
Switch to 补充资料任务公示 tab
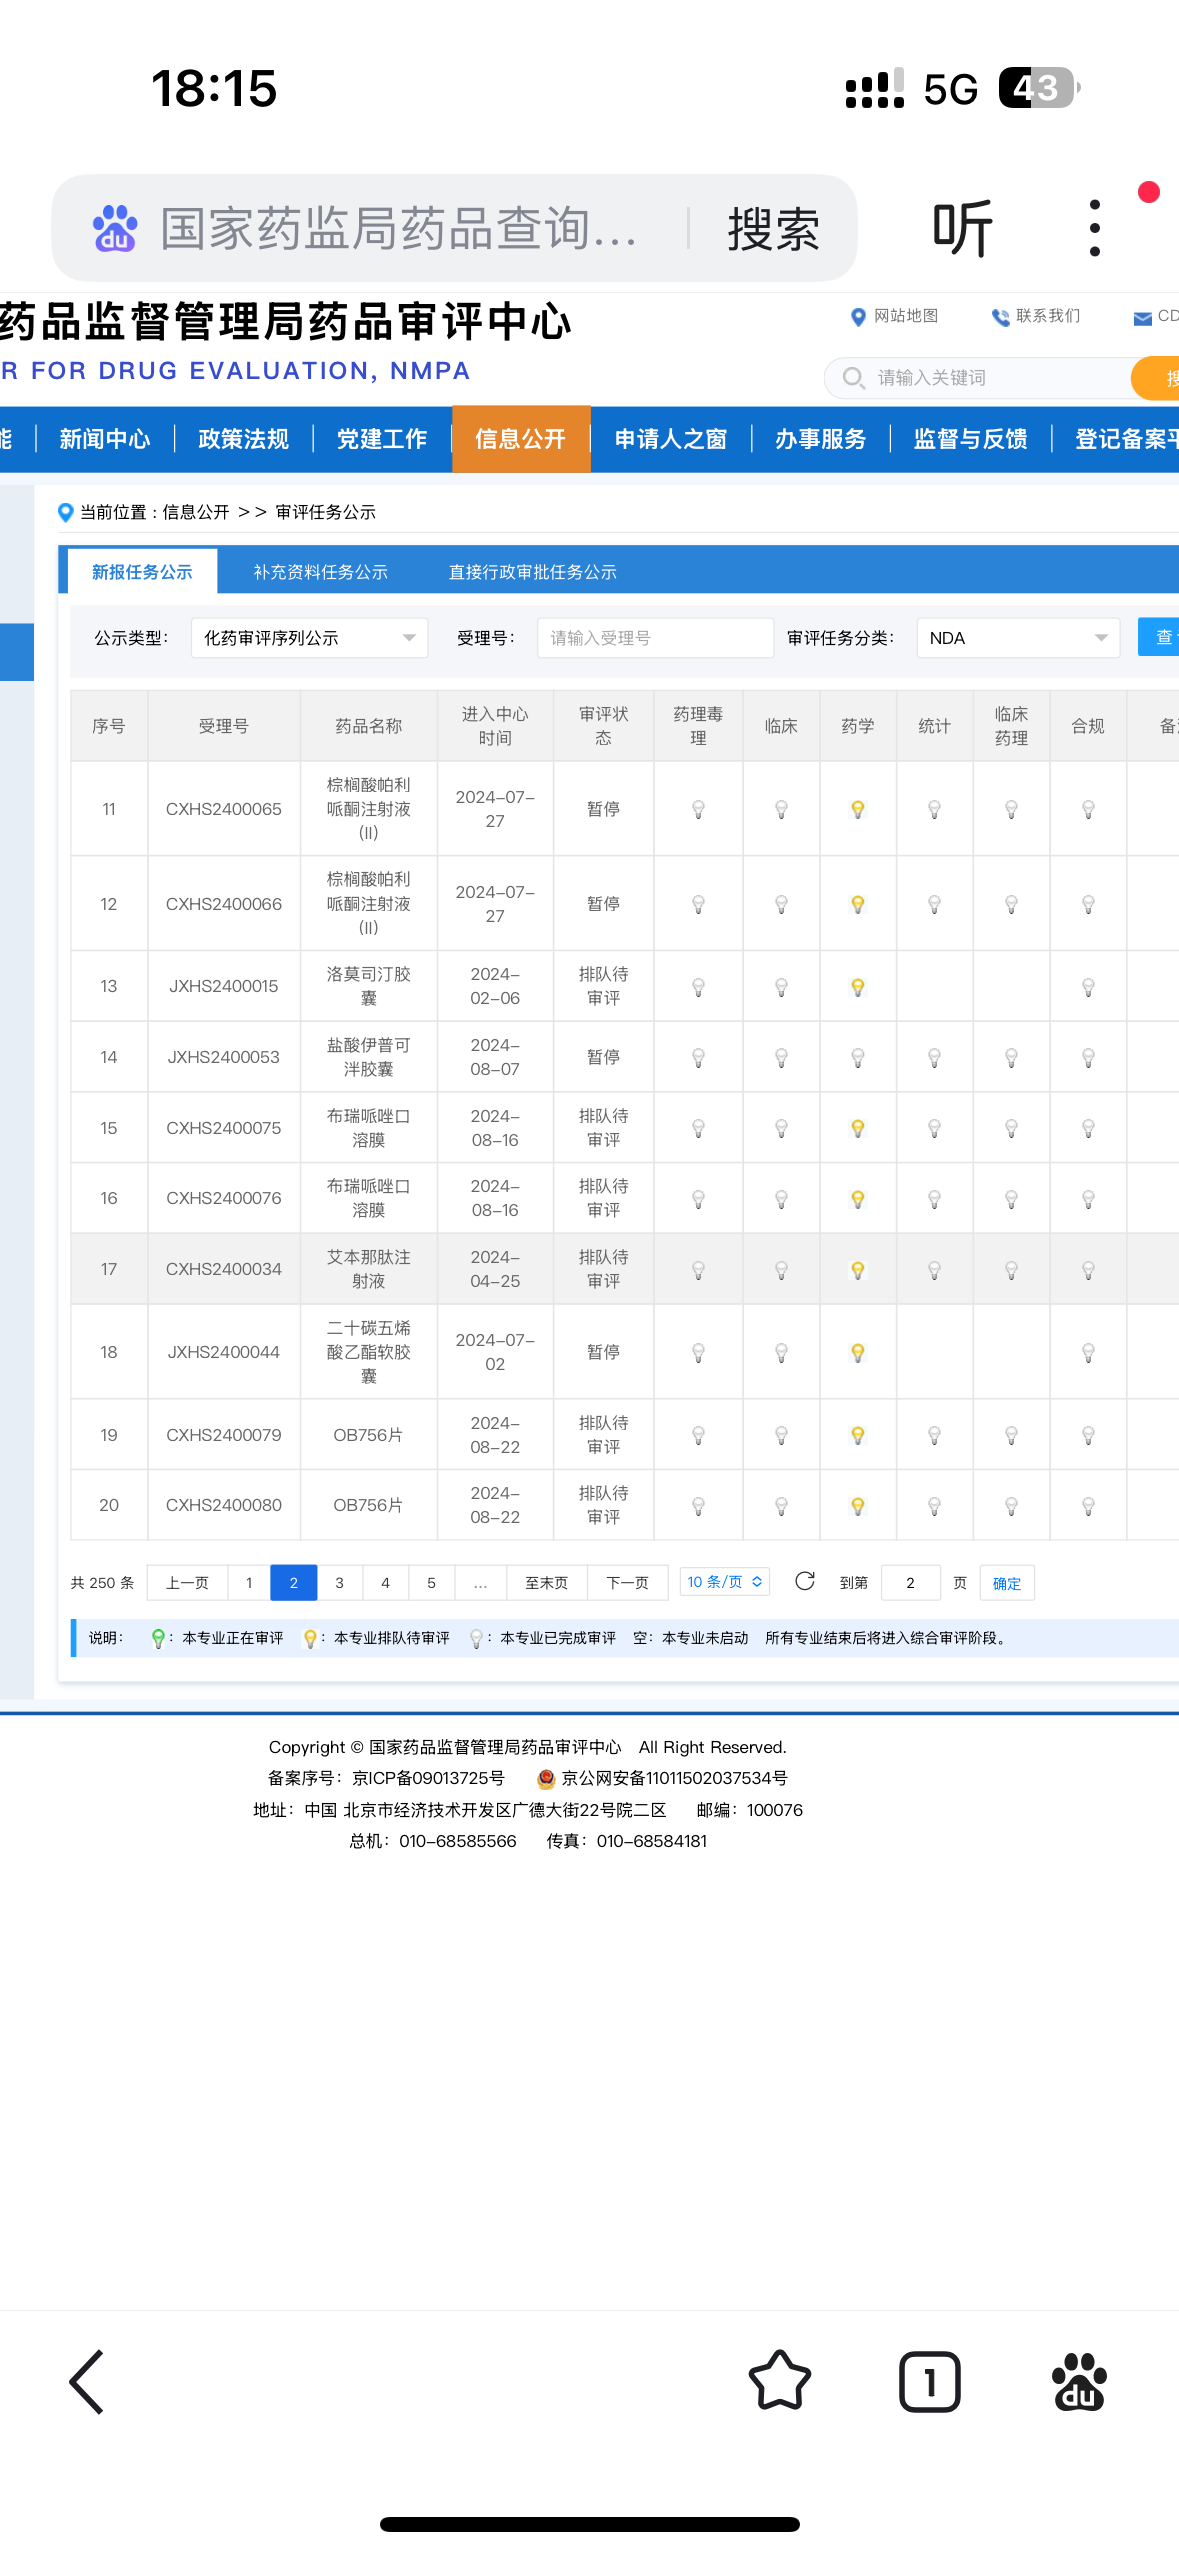tap(320, 572)
